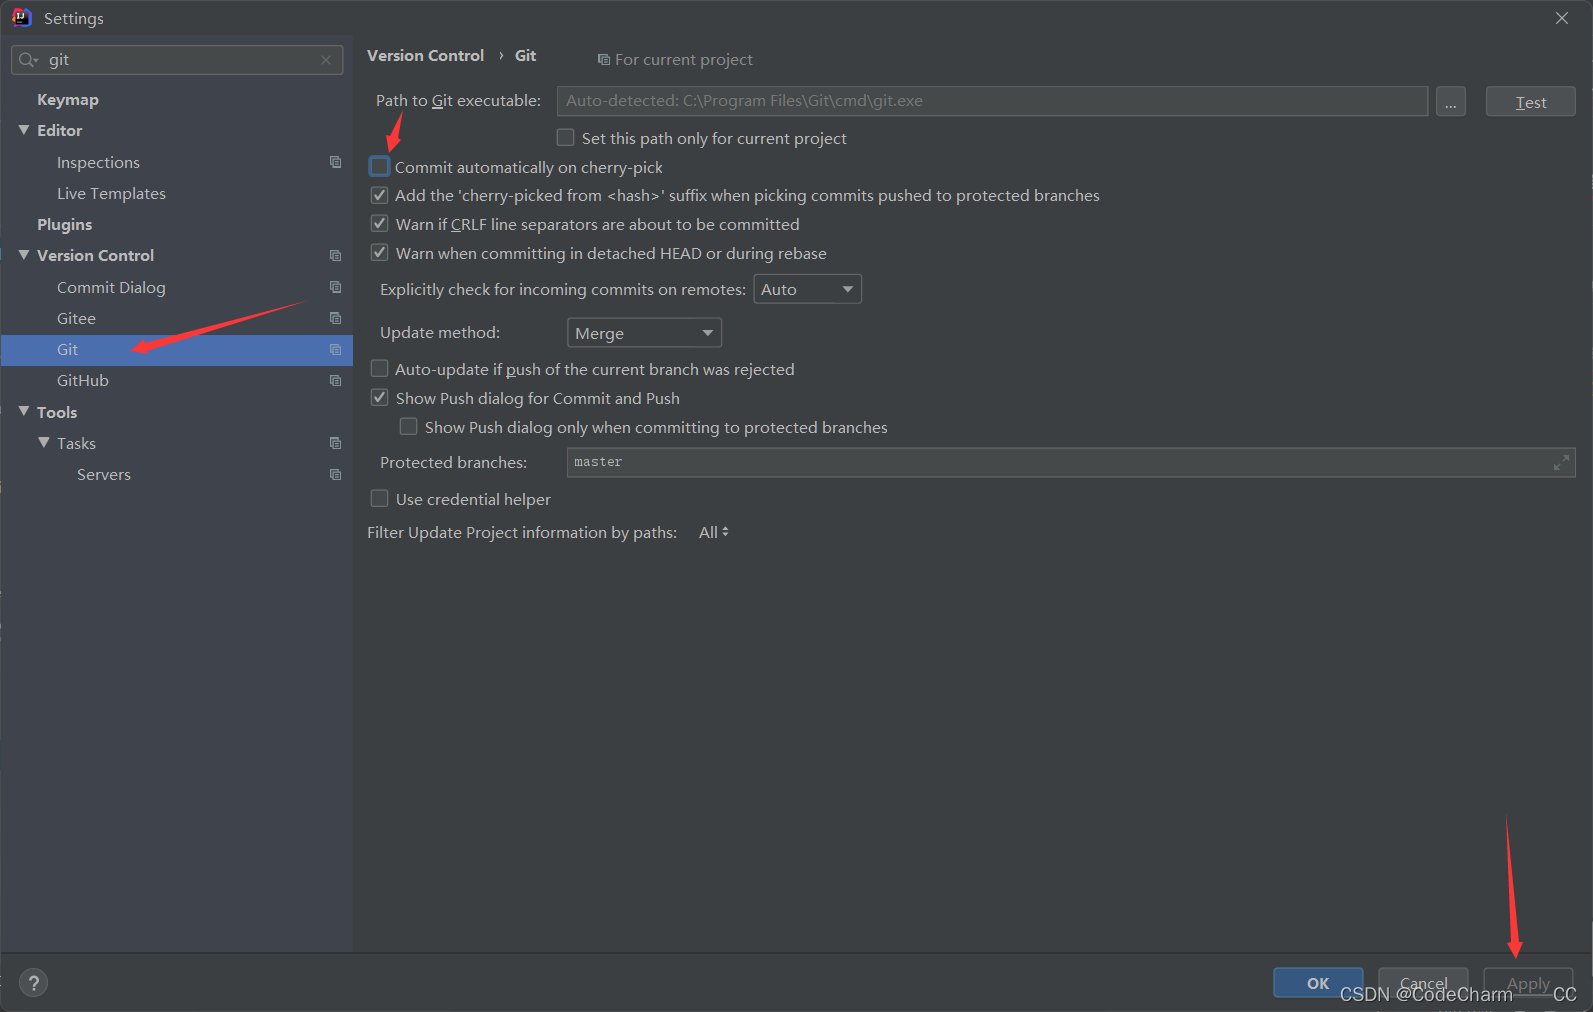Select Commit Dialog settings page
Viewport: 1593px width, 1012px height.
tap(111, 287)
